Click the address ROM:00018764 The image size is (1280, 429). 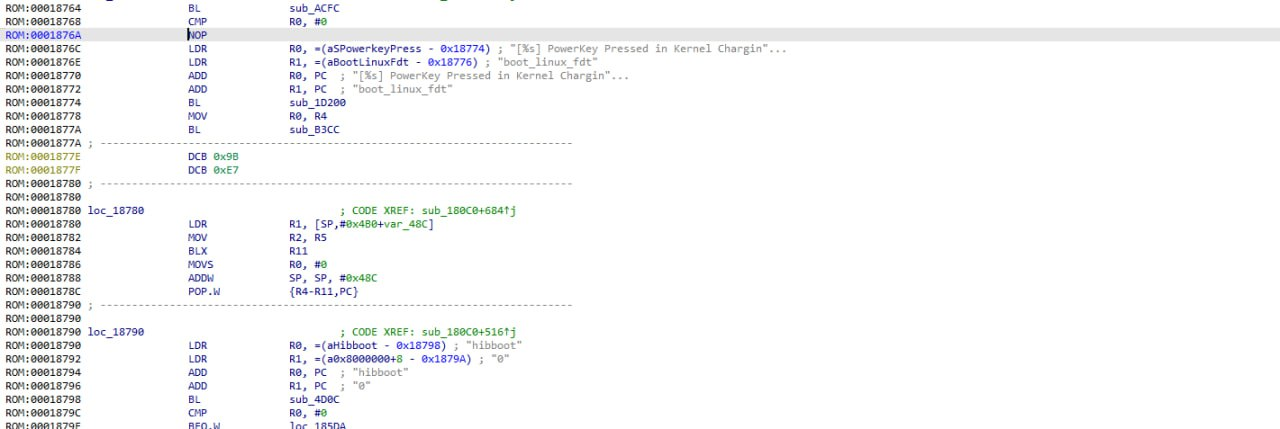point(44,7)
